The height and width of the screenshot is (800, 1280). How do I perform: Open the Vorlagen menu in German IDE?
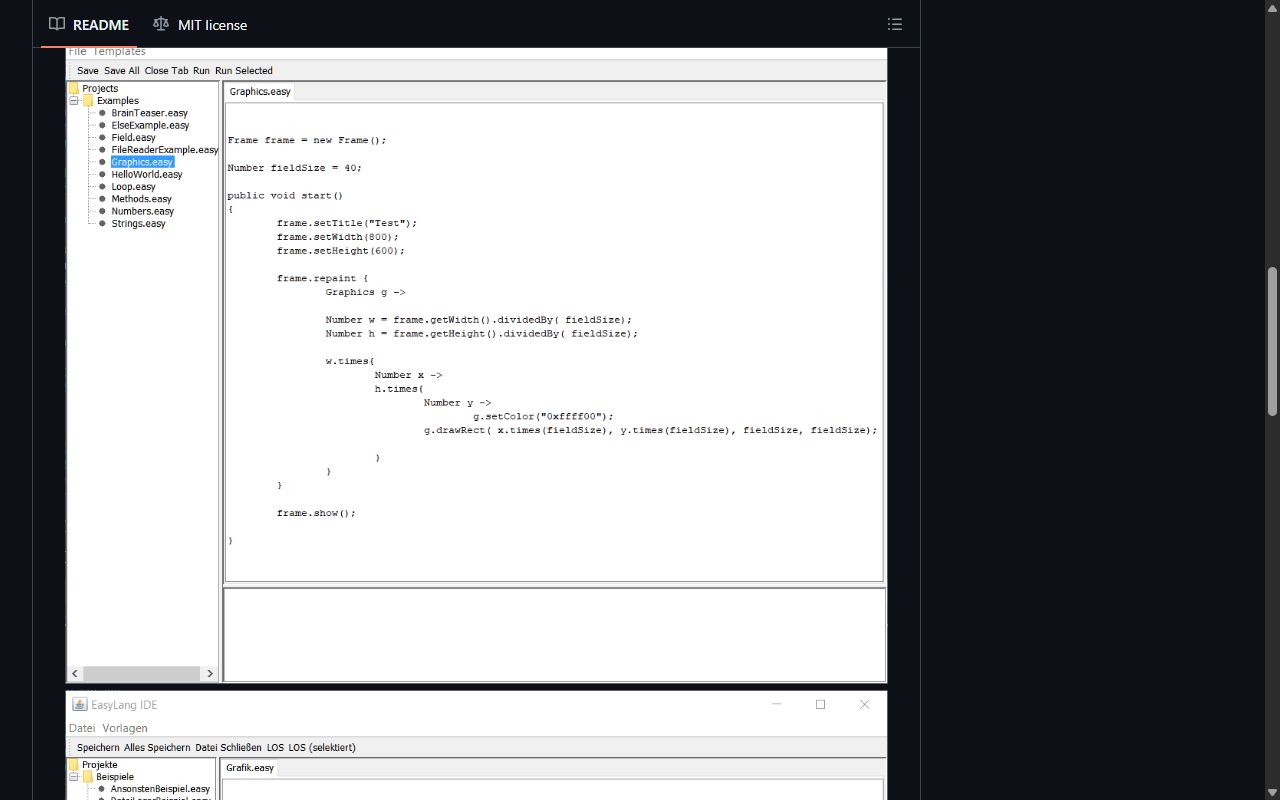point(125,728)
